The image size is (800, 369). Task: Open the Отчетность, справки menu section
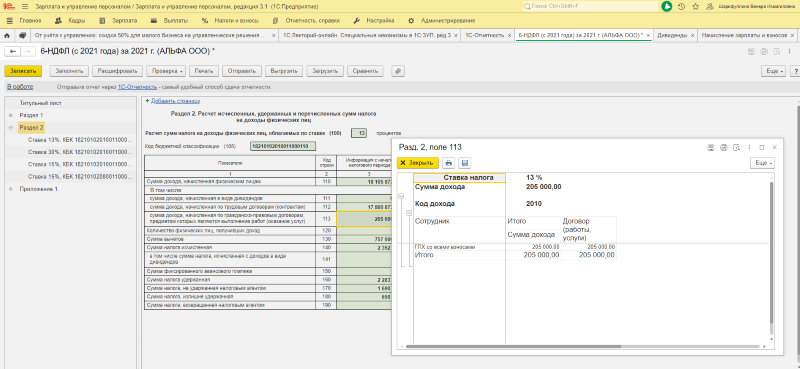(306, 21)
